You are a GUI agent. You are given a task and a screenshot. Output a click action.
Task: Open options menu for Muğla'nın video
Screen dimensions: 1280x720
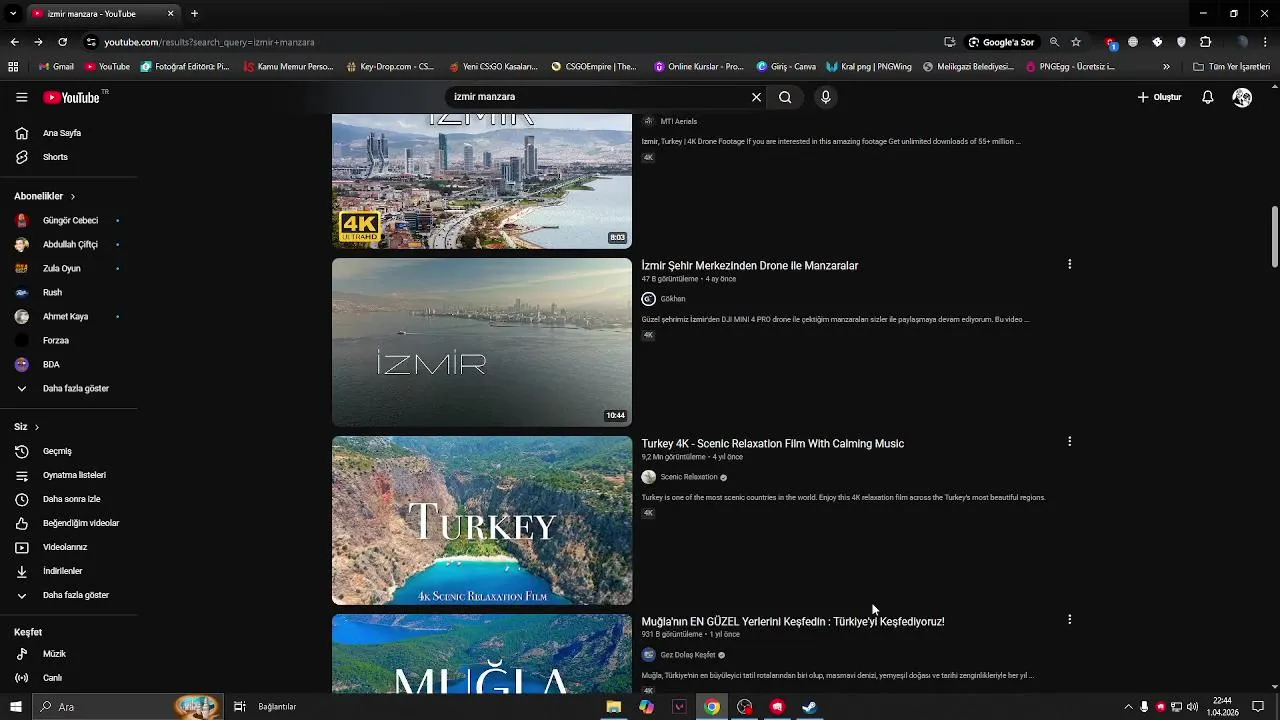tap(1069, 619)
